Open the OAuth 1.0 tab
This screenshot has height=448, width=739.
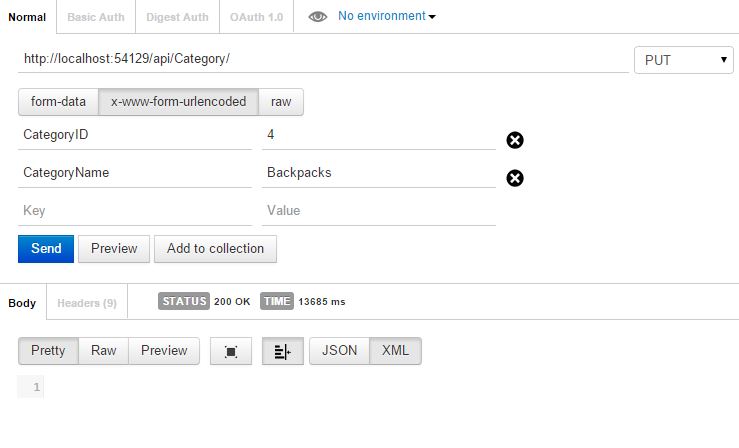pos(256,17)
